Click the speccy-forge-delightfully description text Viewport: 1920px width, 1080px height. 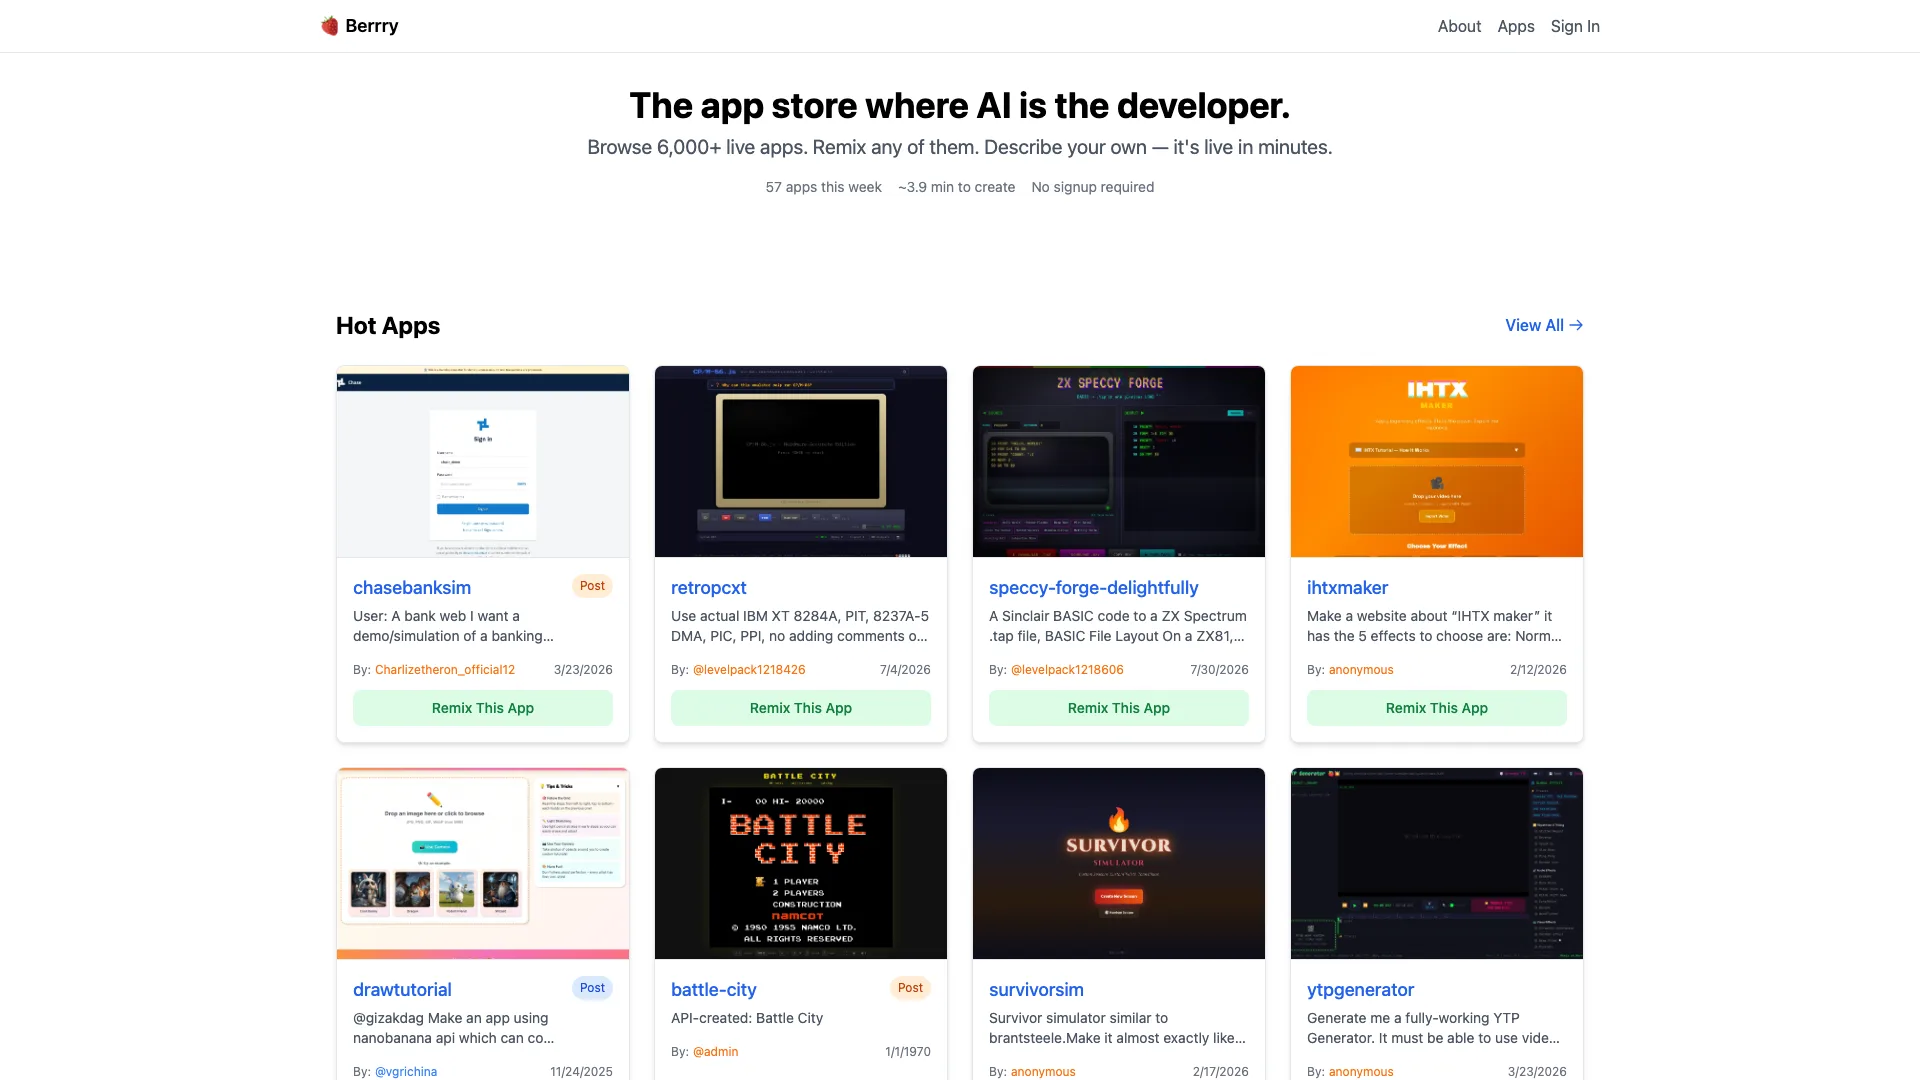(1118, 626)
